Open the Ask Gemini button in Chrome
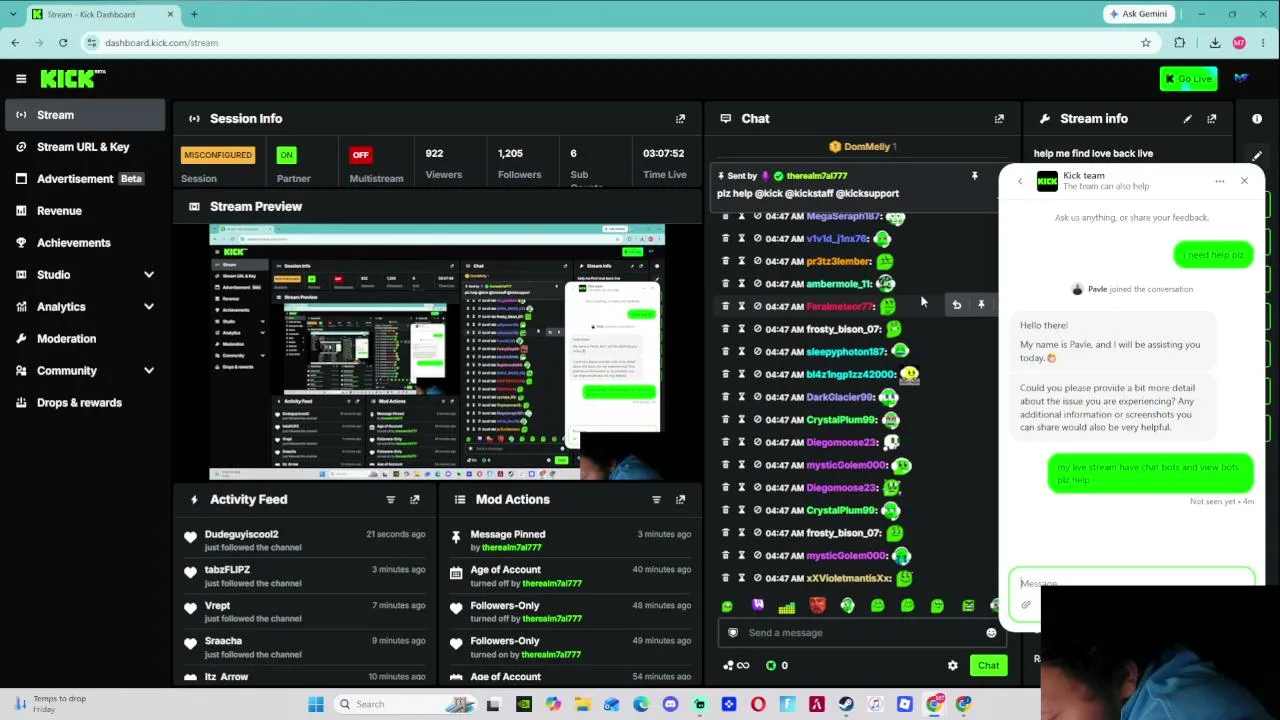This screenshot has height=720, width=1280. click(1137, 14)
